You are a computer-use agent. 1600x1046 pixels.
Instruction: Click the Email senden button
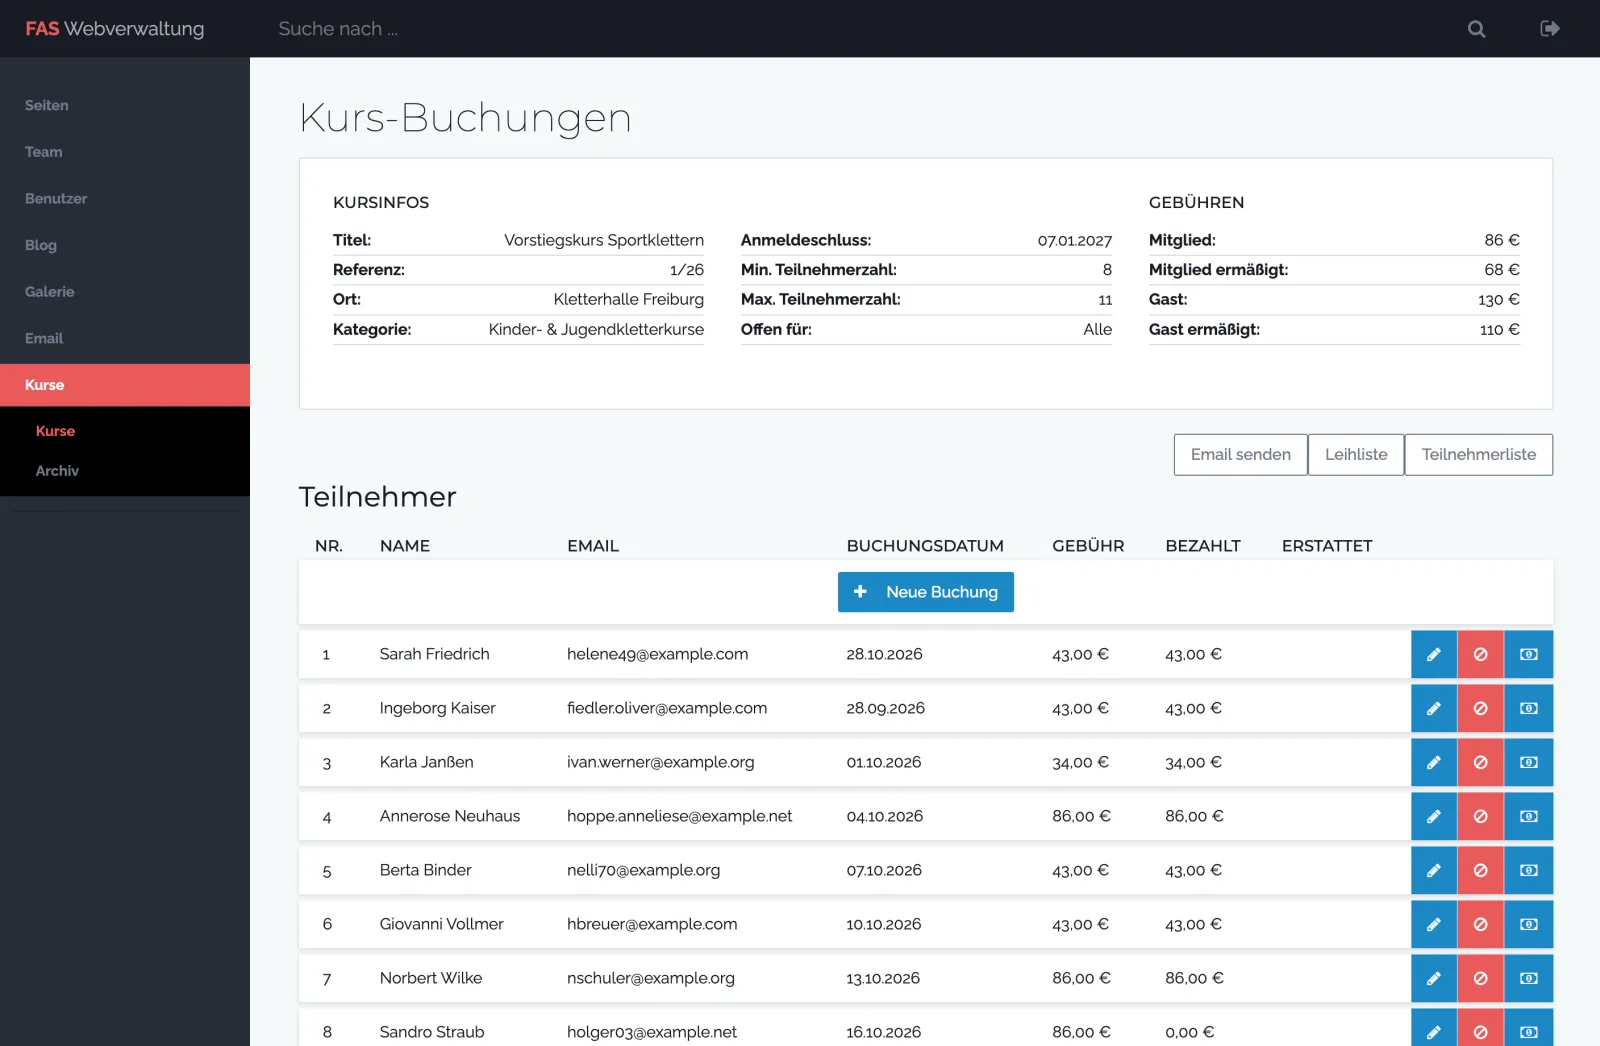click(x=1240, y=455)
